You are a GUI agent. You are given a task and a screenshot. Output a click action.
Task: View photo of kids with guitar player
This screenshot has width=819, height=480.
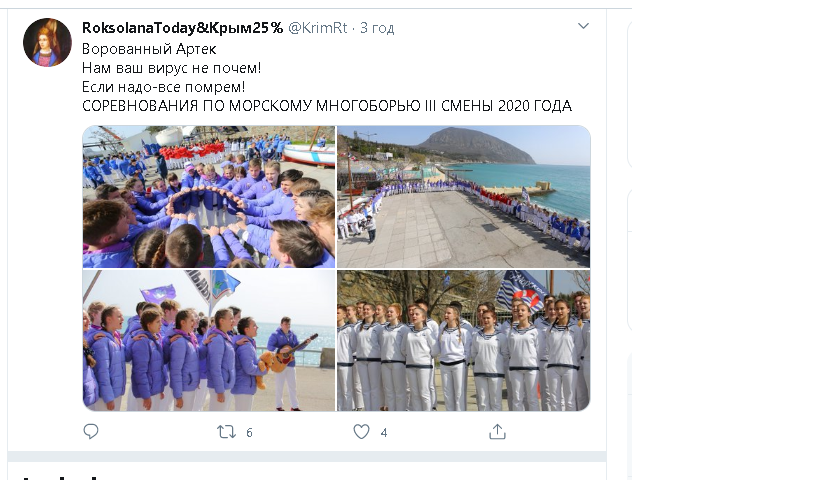pos(209,341)
